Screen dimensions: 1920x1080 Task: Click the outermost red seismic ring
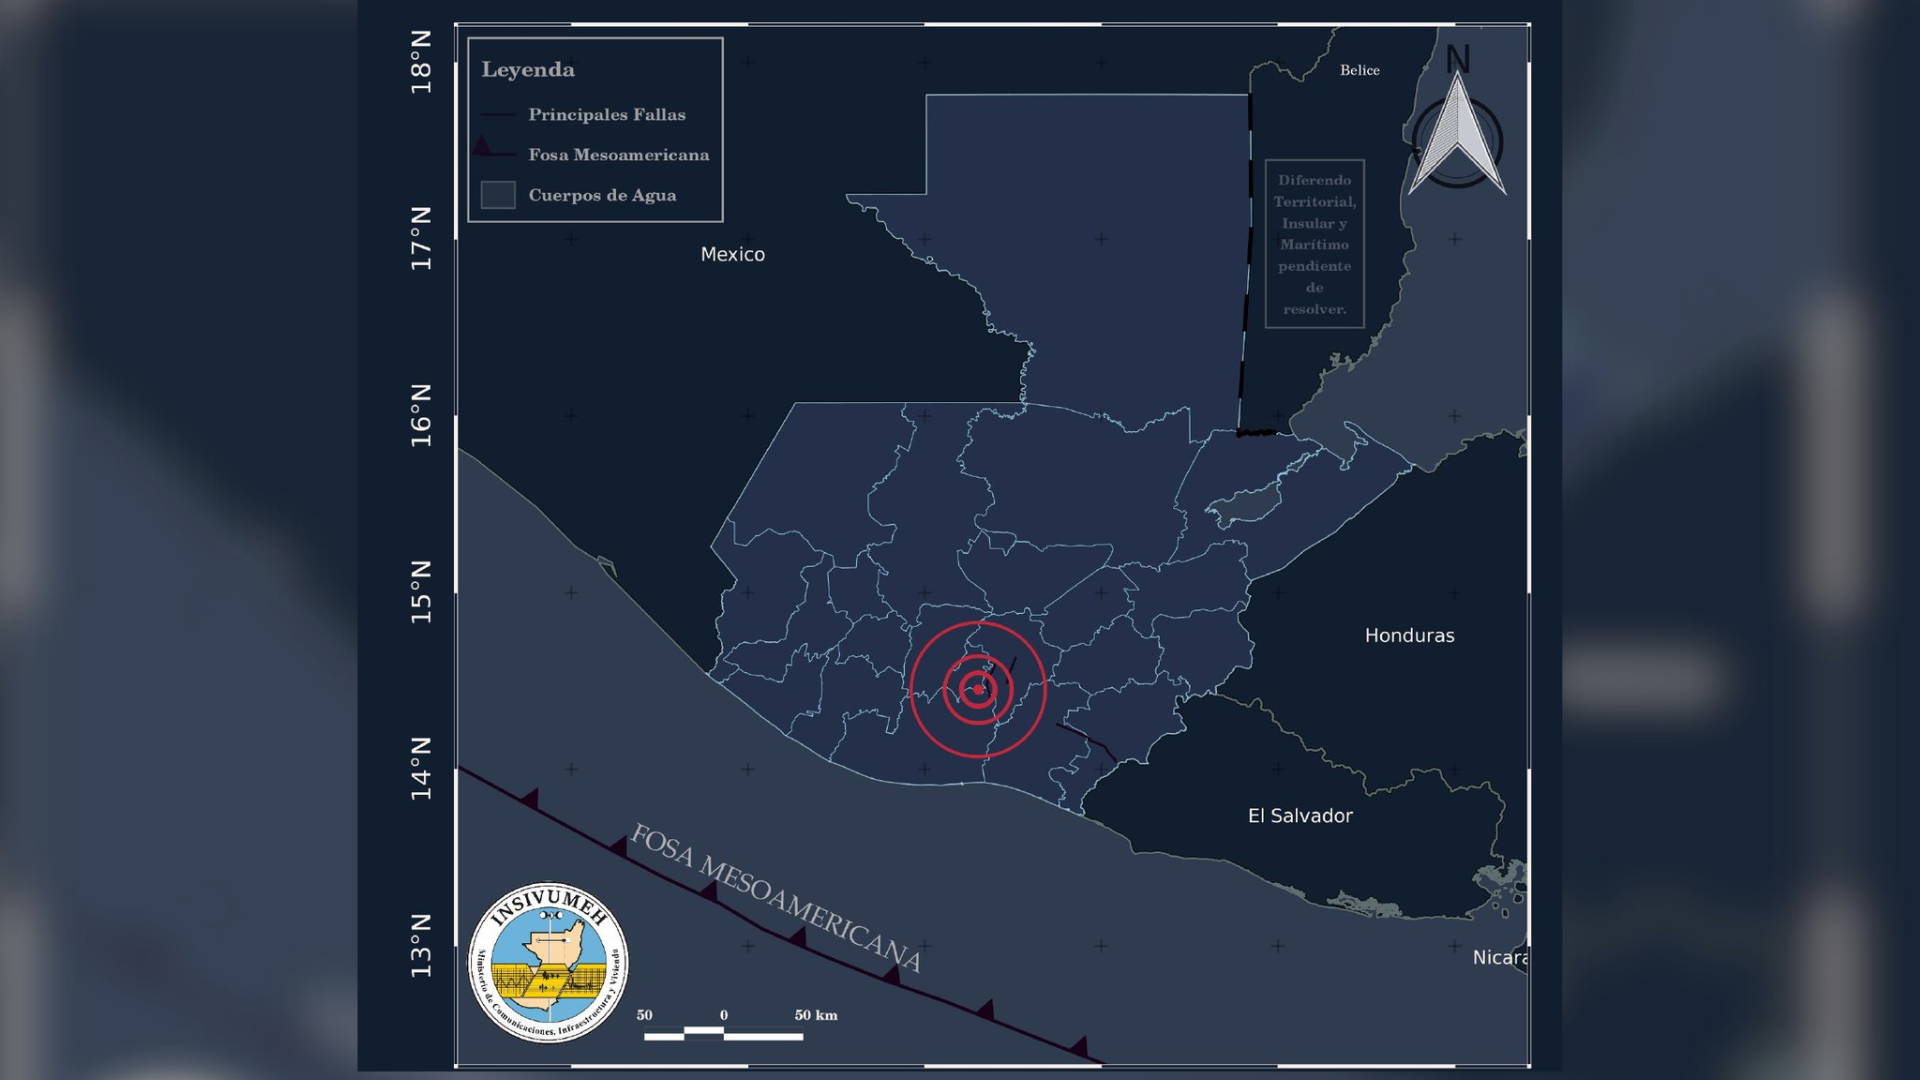coord(911,689)
